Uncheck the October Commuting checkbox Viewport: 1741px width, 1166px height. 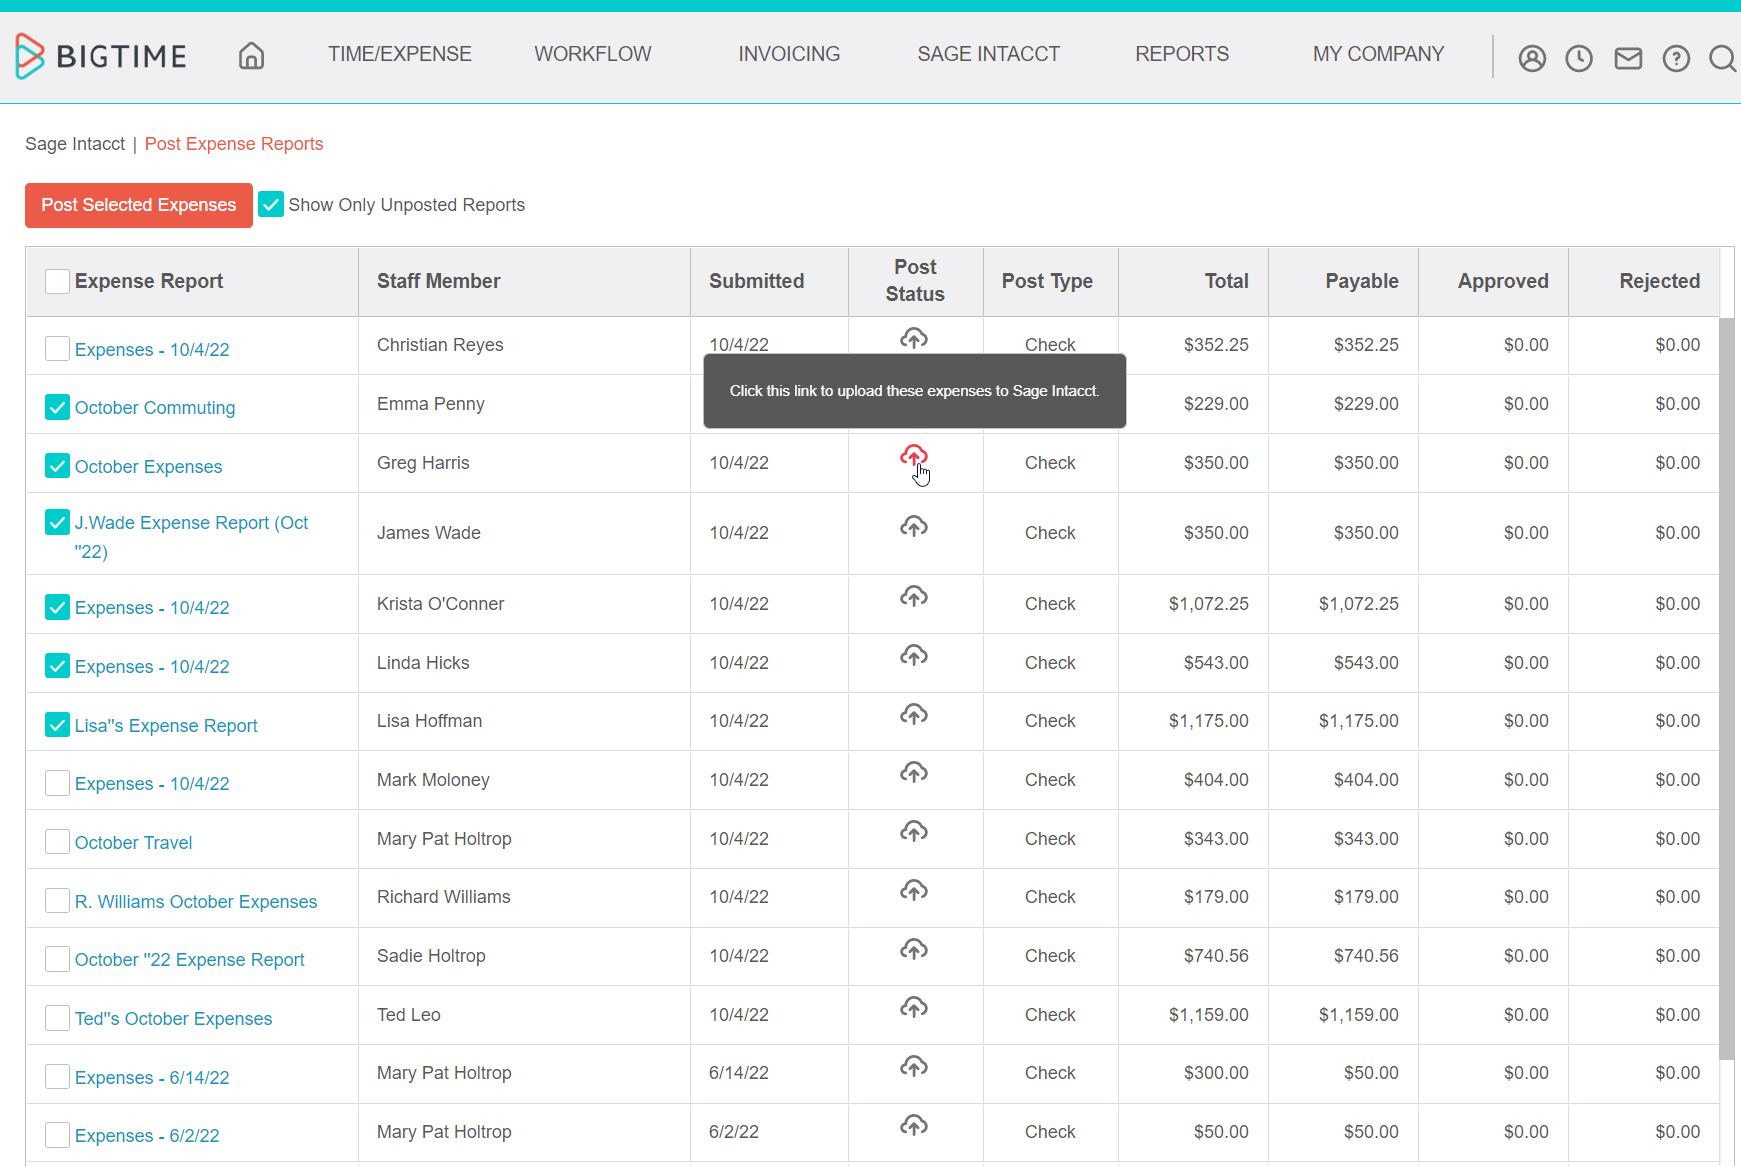pyautogui.click(x=58, y=407)
